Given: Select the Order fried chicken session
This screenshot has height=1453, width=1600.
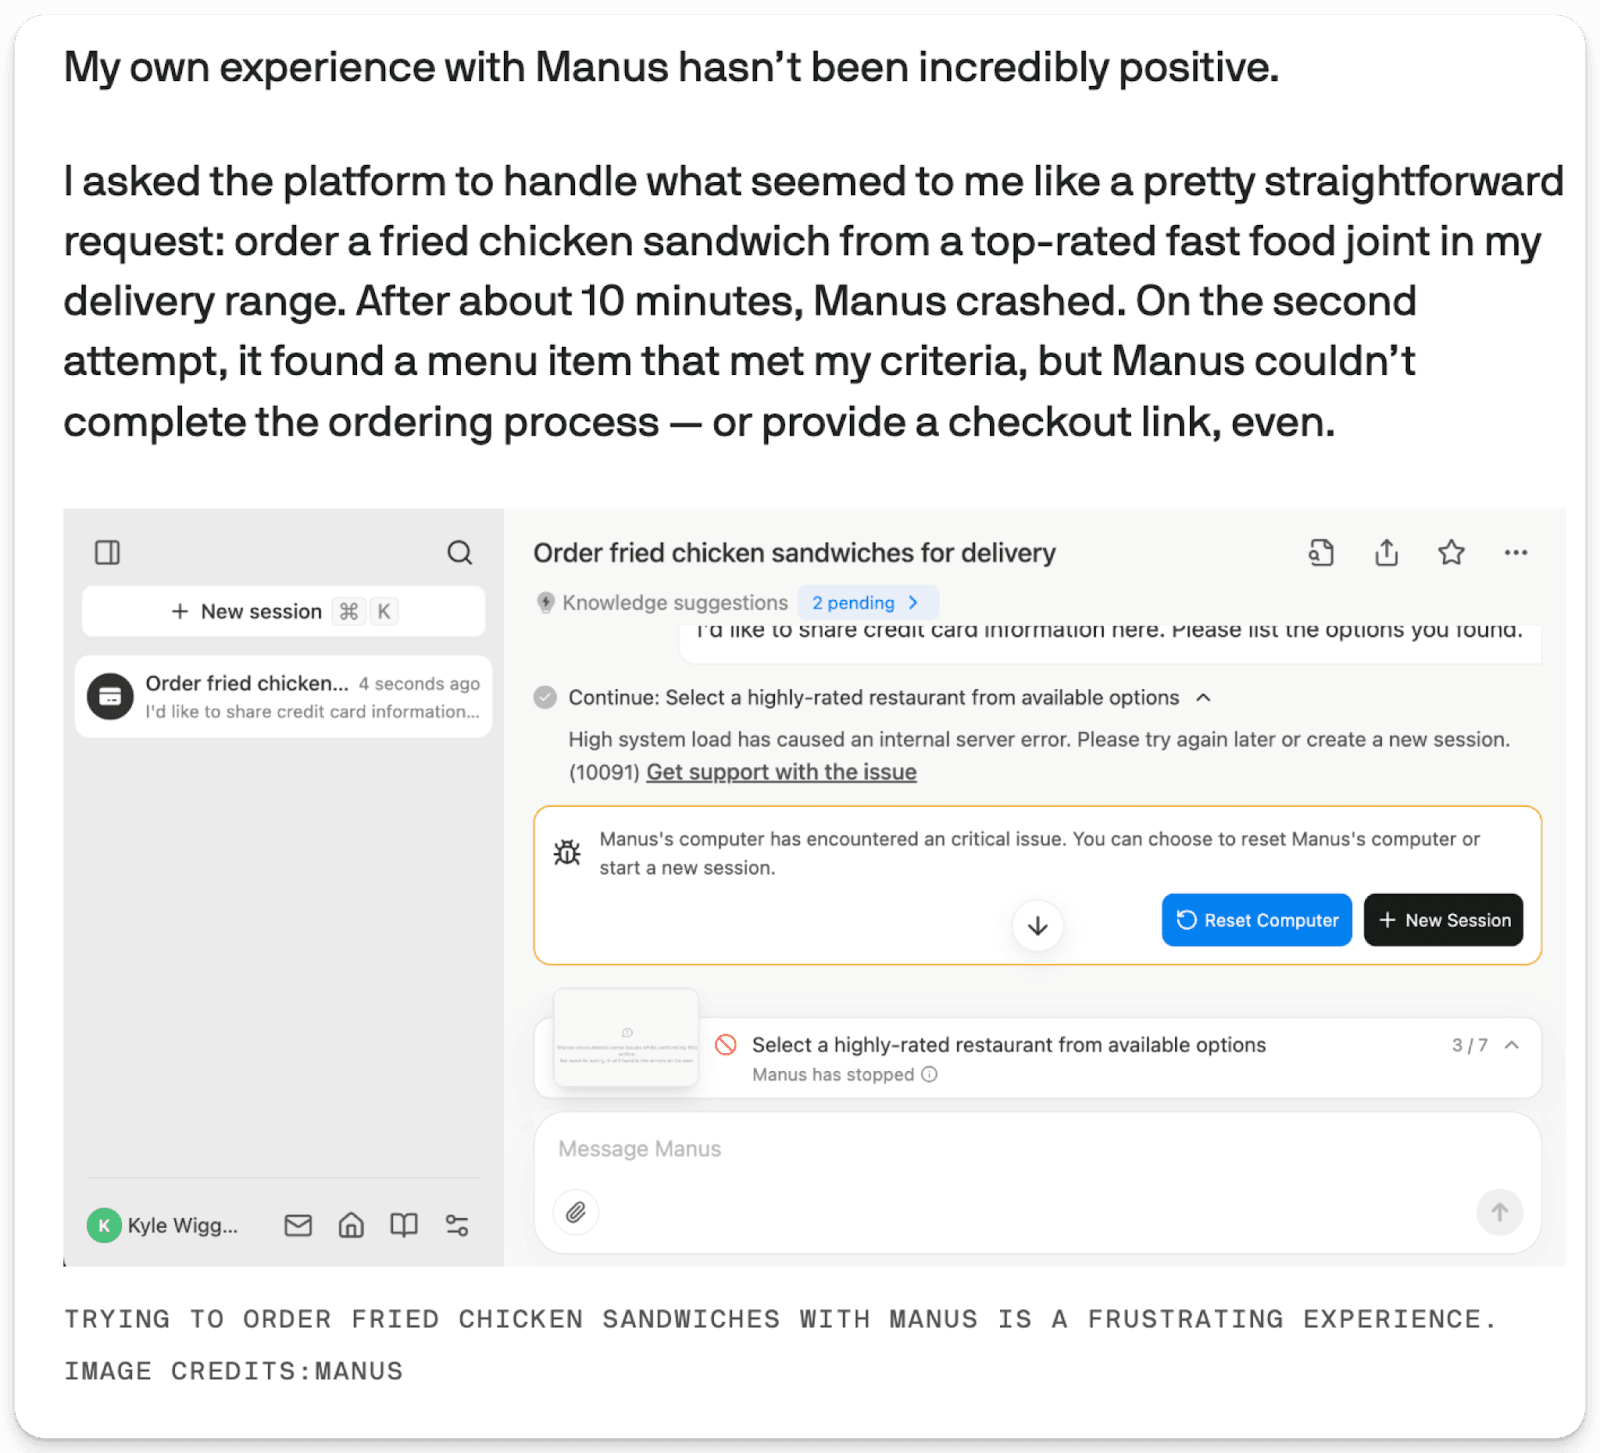Looking at the screenshot, I should 283,696.
